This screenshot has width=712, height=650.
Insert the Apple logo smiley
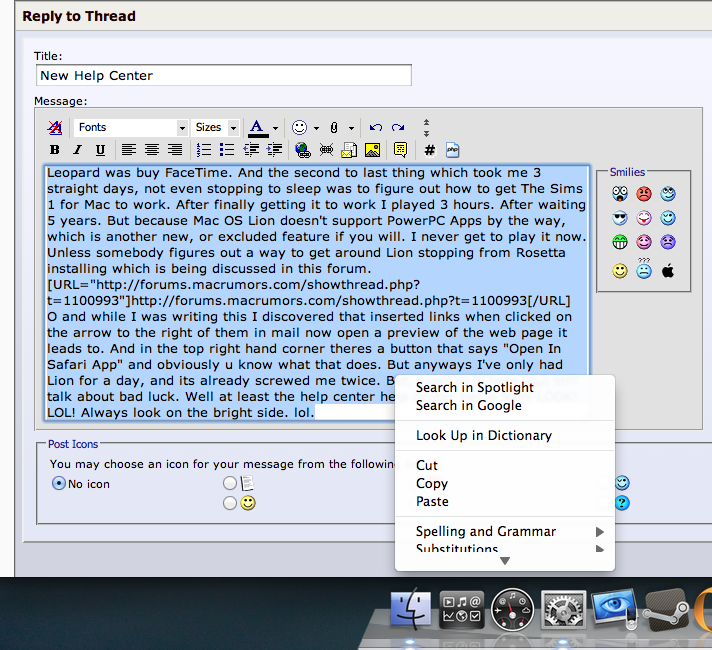[x=668, y=271]
